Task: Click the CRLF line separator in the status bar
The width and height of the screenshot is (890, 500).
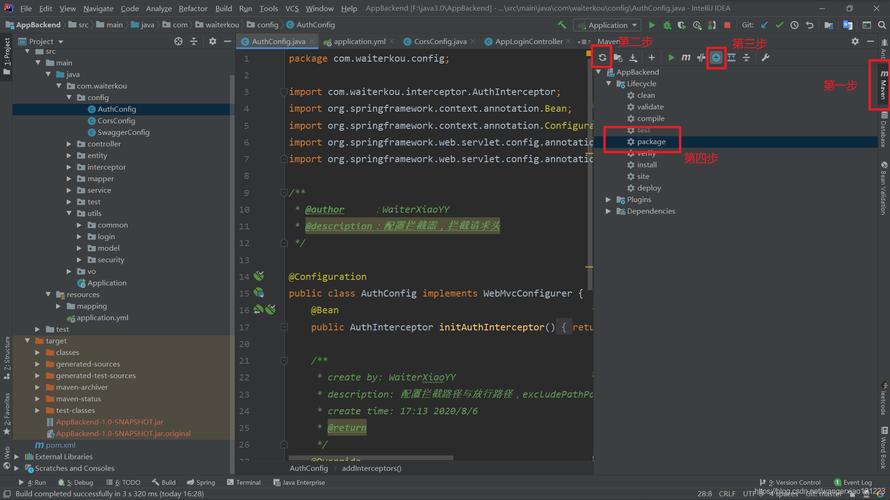Action: pyautogui.click(x=727, y=494)
